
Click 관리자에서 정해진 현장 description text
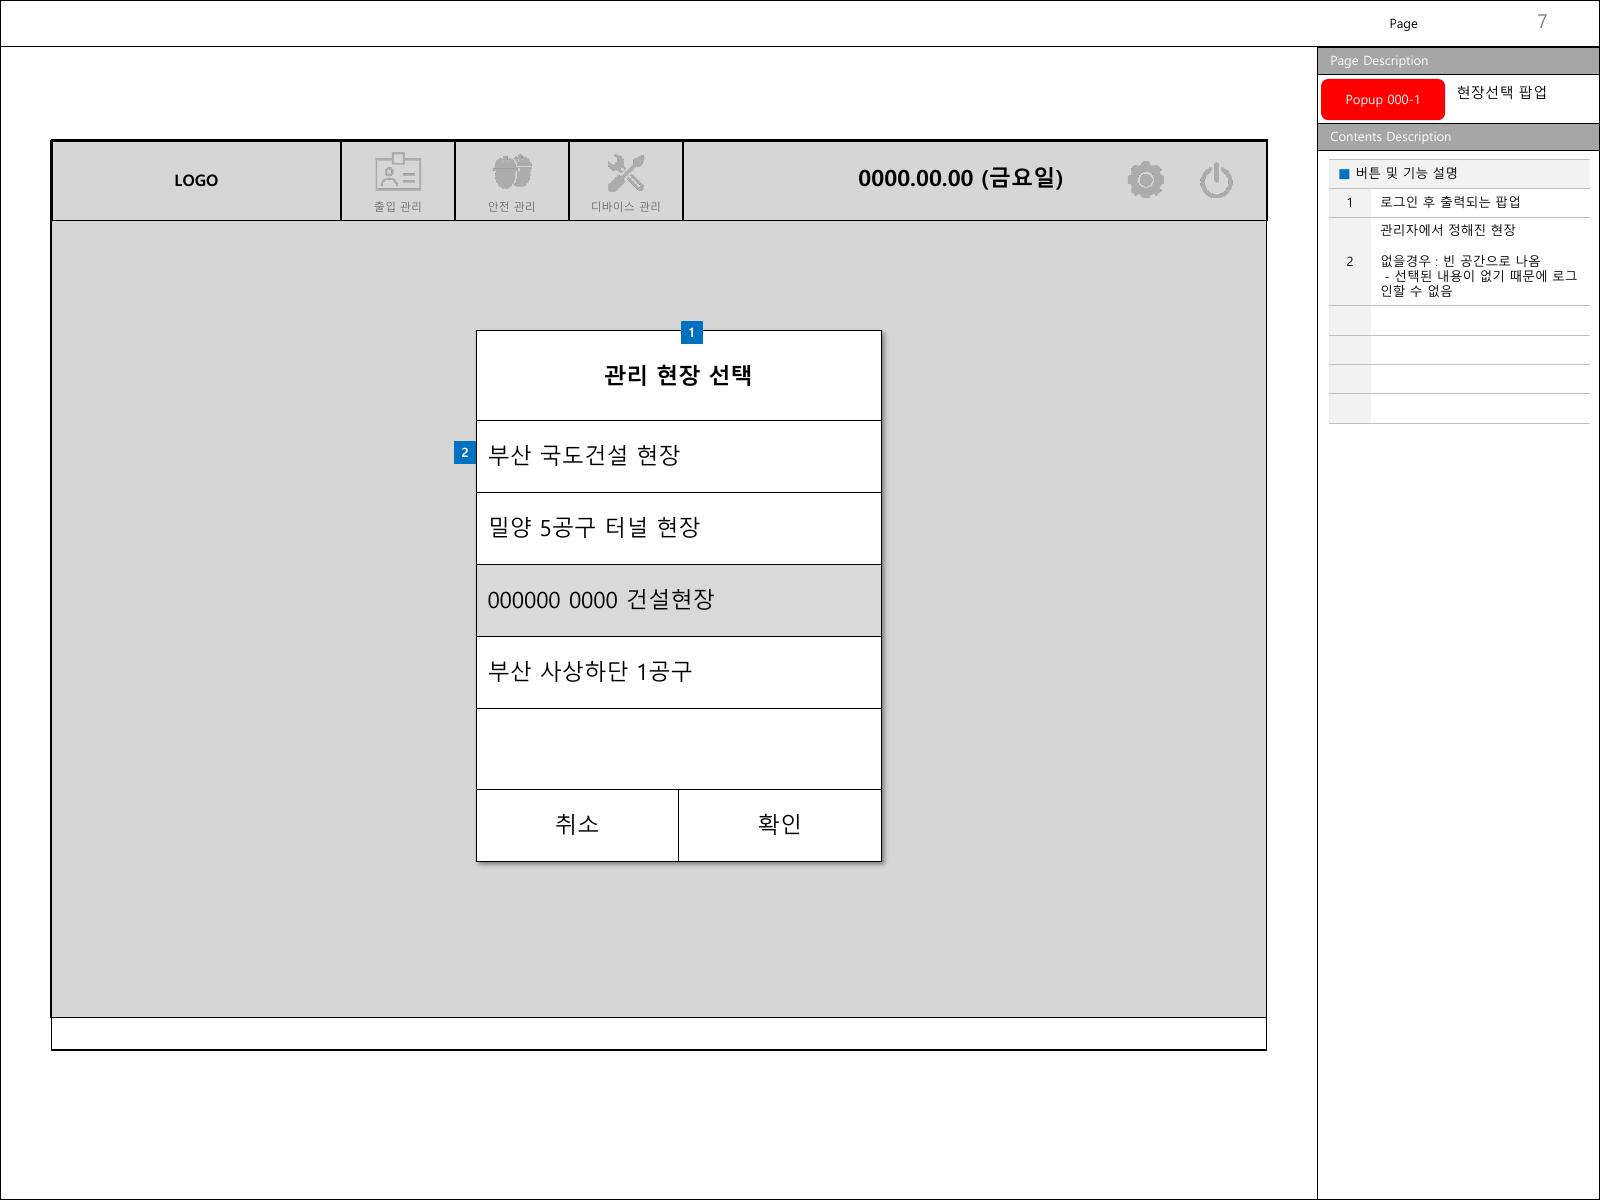pyautogui.click(x=1447, y=230)
